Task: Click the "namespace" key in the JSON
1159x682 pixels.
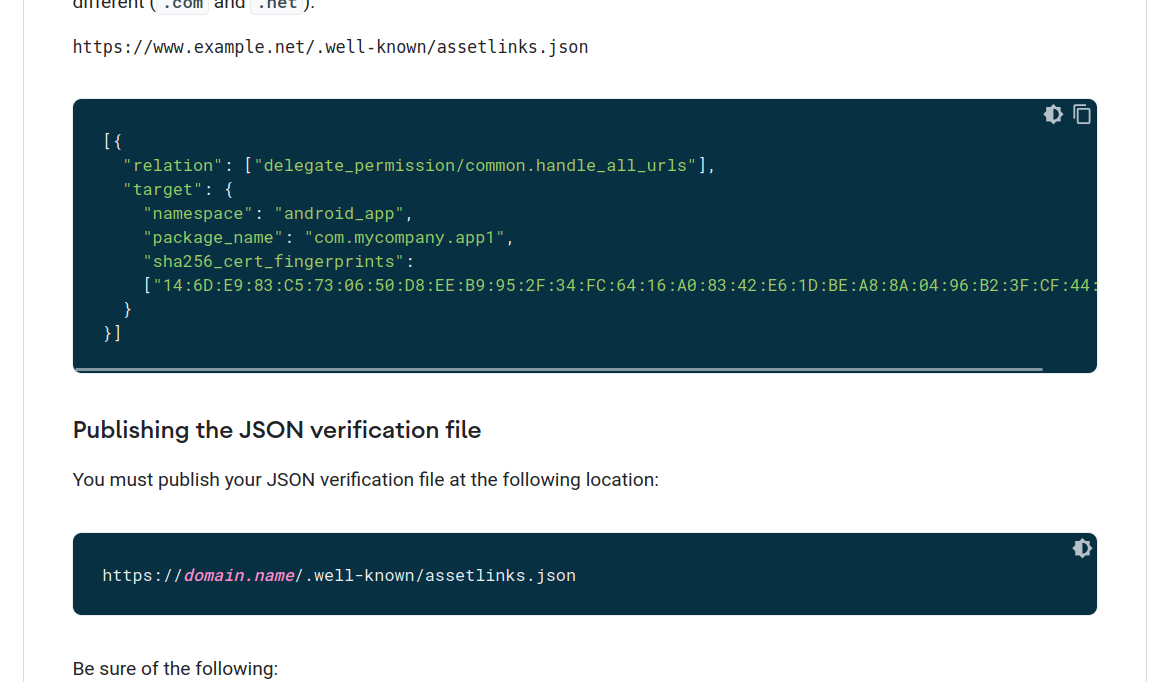Action: point(197,214)
